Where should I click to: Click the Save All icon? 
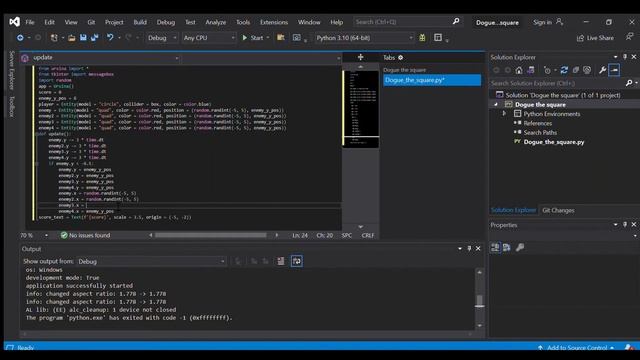pos(95,38)
